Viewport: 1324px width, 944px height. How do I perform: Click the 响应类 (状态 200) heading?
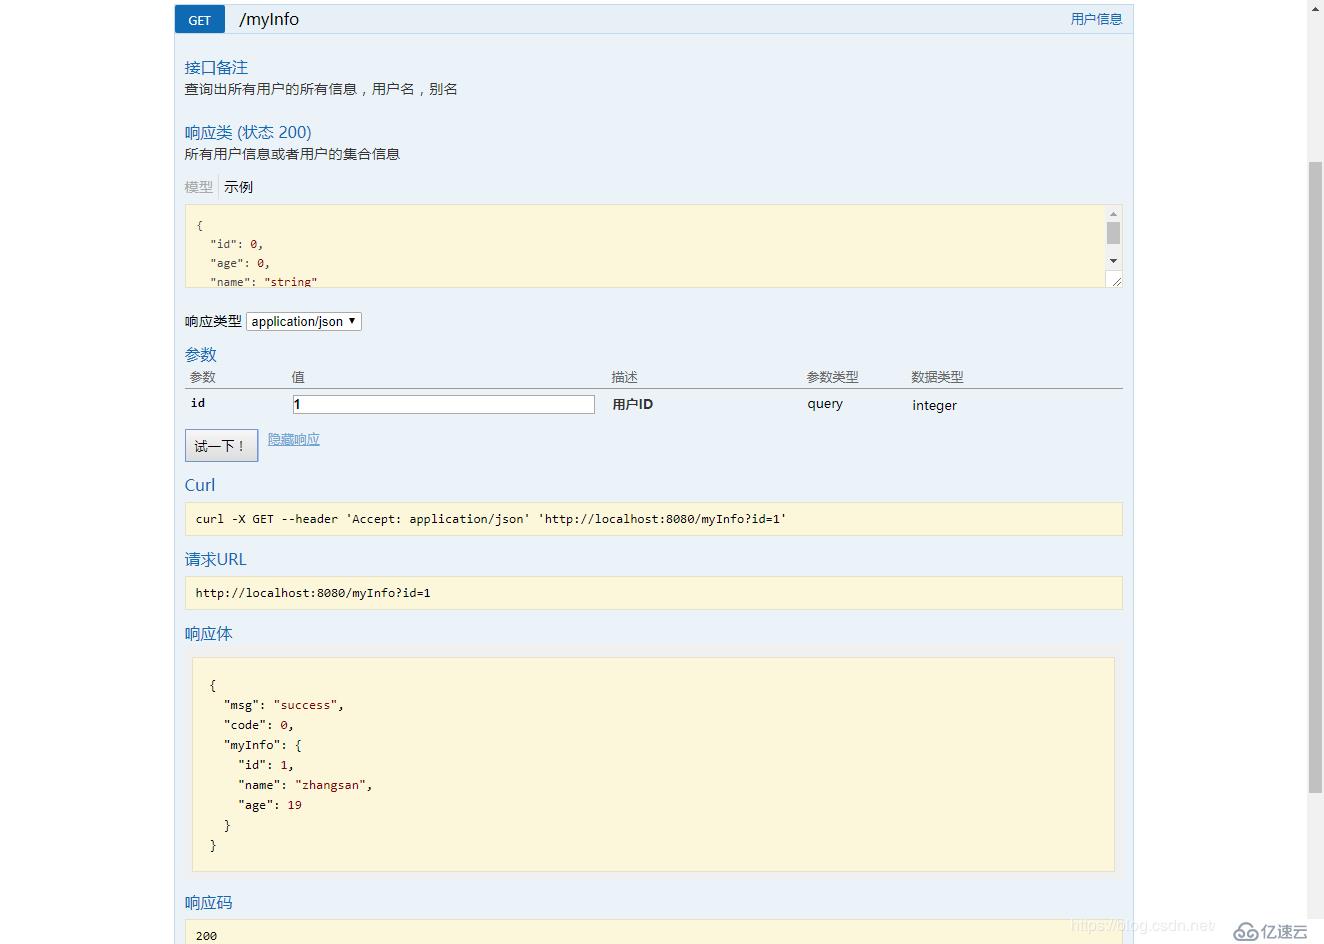point(248,132)
